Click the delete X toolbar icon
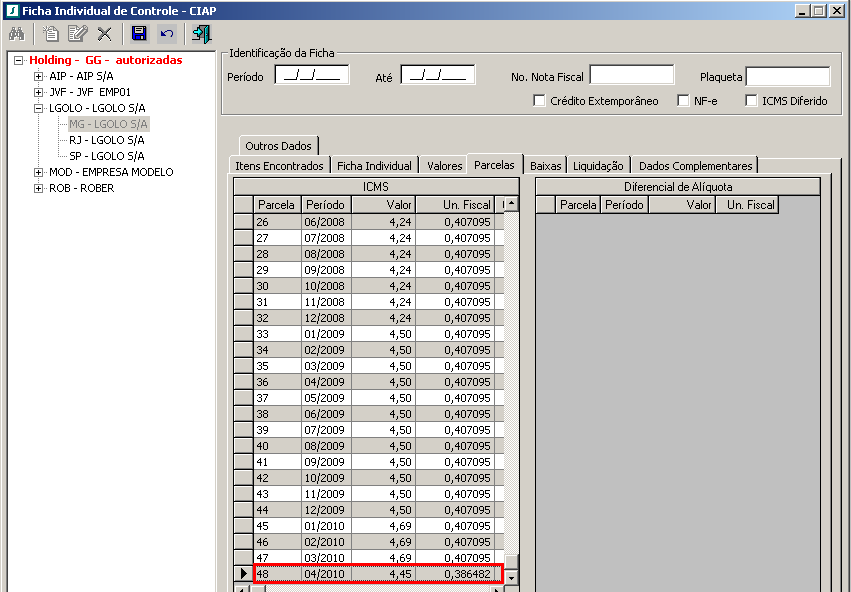Image resolution: width=851 pixels, height=592 pixels. tap(104, 34)
